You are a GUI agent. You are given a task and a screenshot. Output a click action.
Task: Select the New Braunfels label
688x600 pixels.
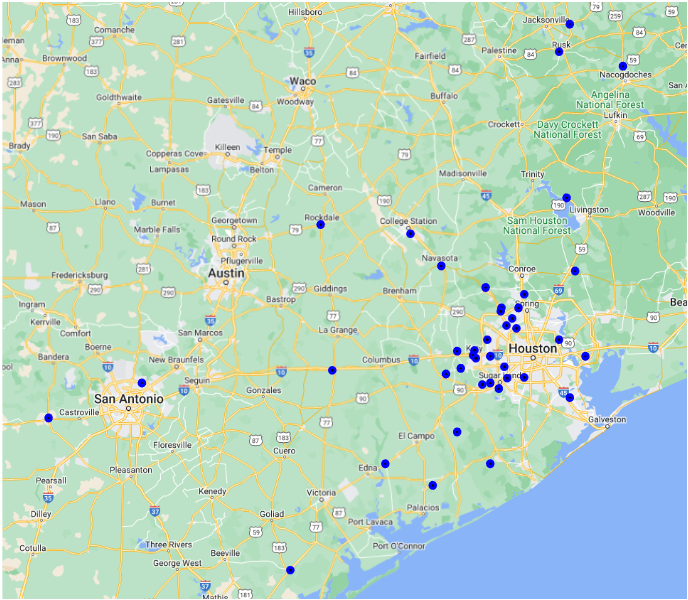[x=176, y=359]
